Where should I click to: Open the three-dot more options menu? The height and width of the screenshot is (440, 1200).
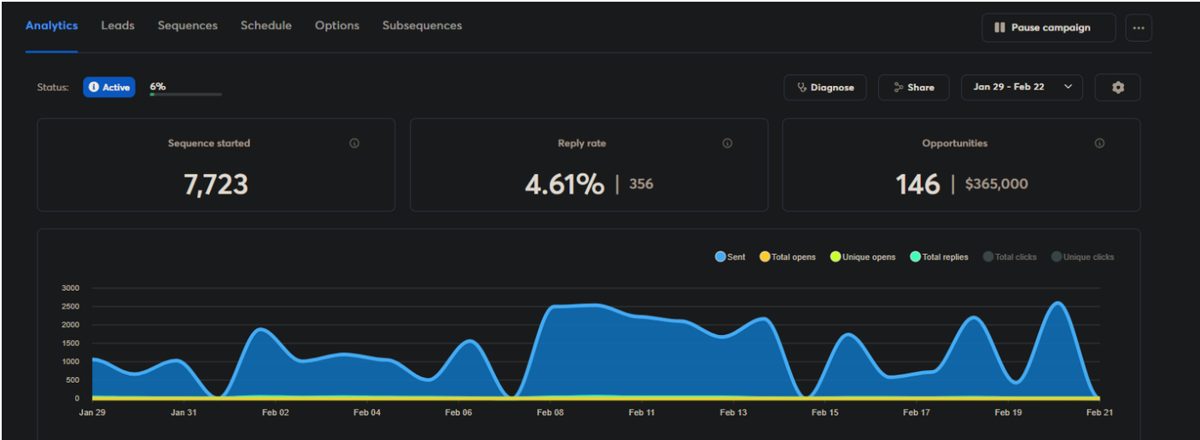coord(1138,28)
